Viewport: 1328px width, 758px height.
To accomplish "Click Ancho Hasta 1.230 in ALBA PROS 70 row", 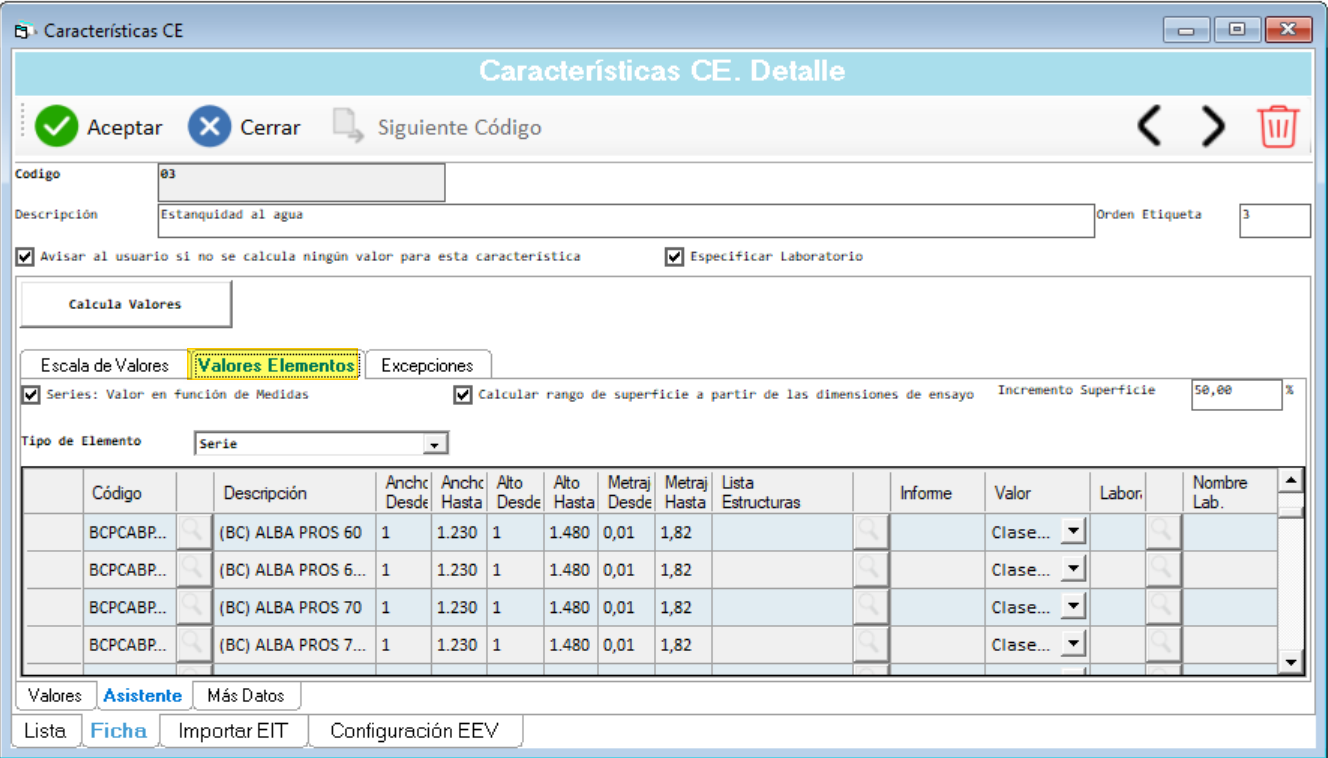I will [x=459, y=607].
